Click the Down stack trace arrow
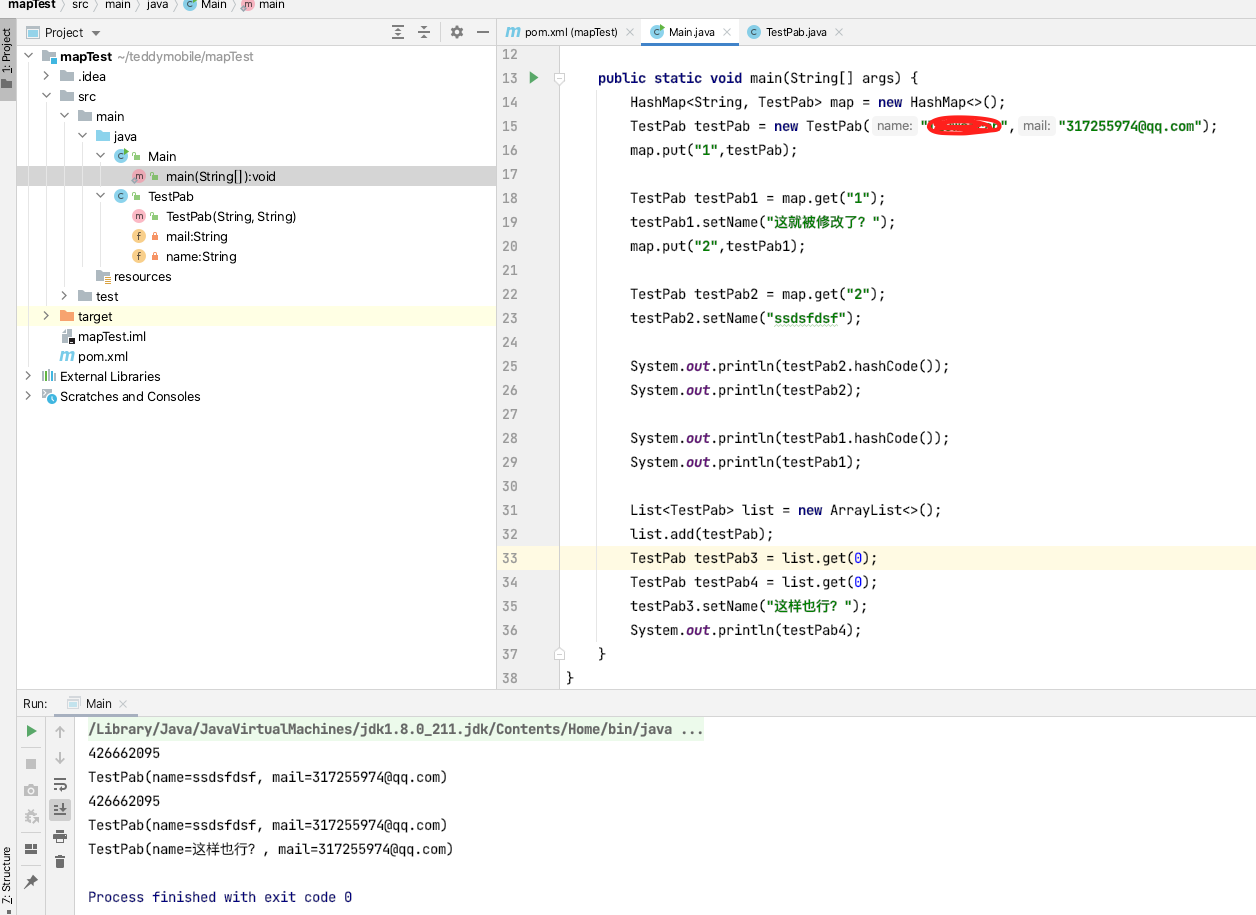 (x=60, y=758)
